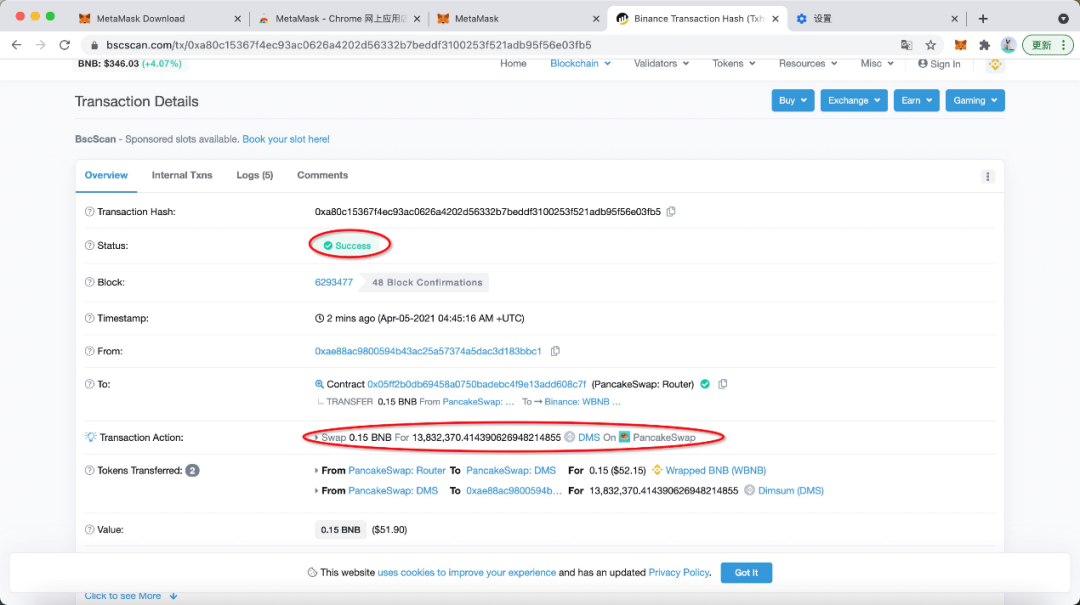Click the Binance logo icon in the navbar
Image resolution: width=1080 pixels, height=605 pixels.
coord(995,64)
